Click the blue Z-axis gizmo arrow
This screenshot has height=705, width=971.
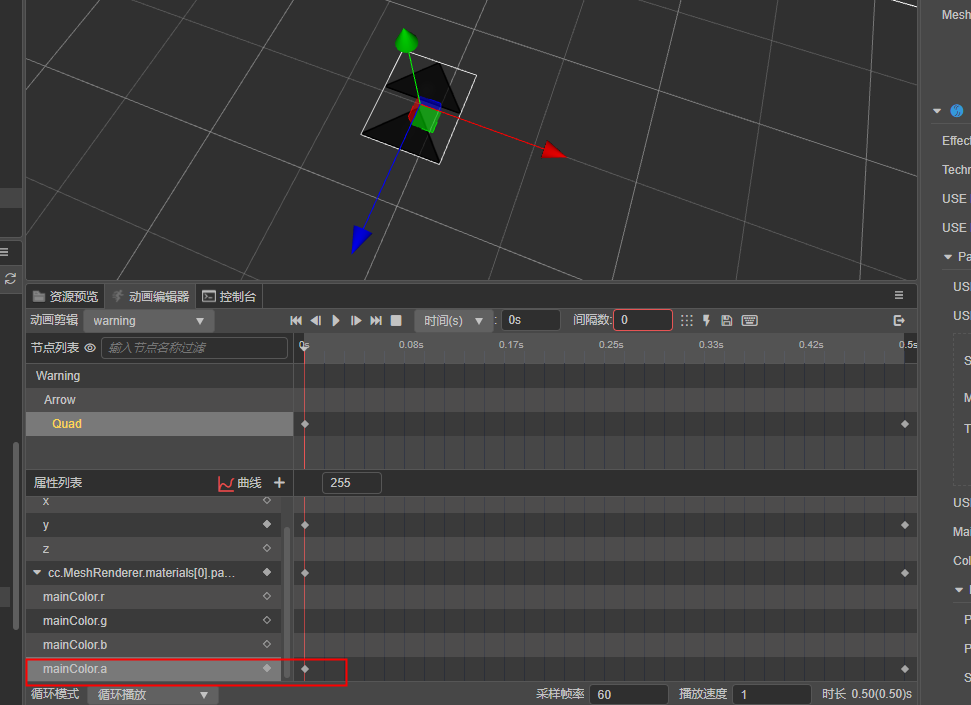360,239
